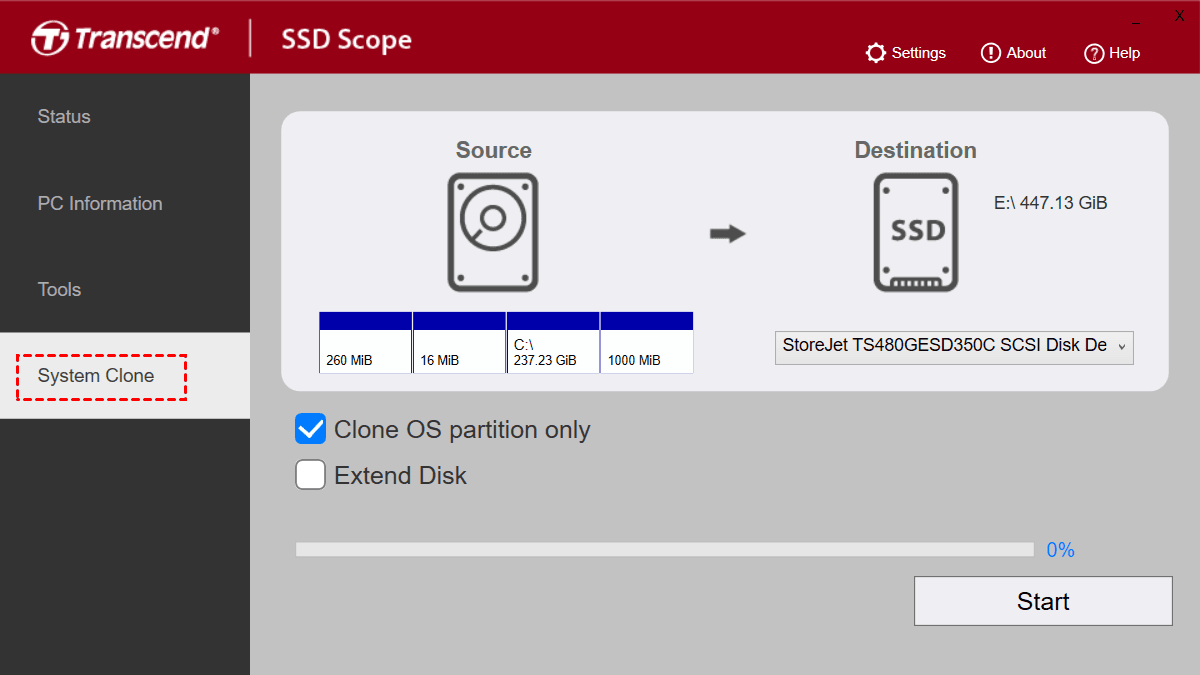Click the Settings gear icon
The image size is (1200, 675).
click(876, 53)
